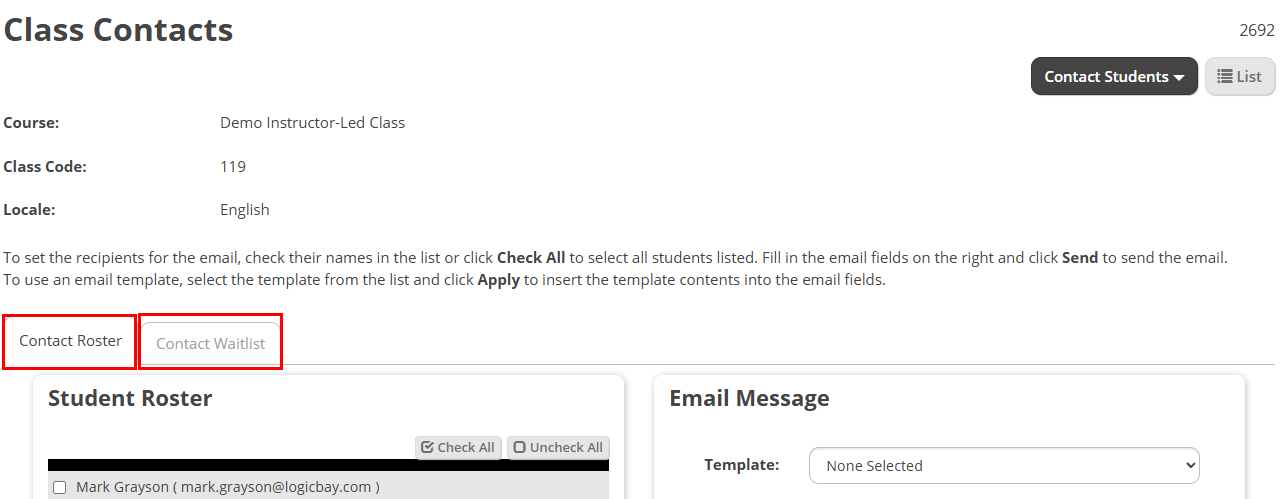Open the Template dropdown showing None Selected

[x=1003, y=465]
